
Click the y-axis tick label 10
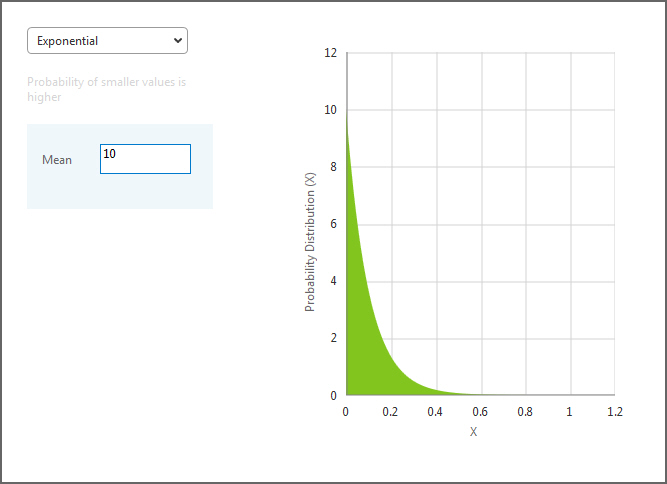pyautogui.click(x=331, y=110)
